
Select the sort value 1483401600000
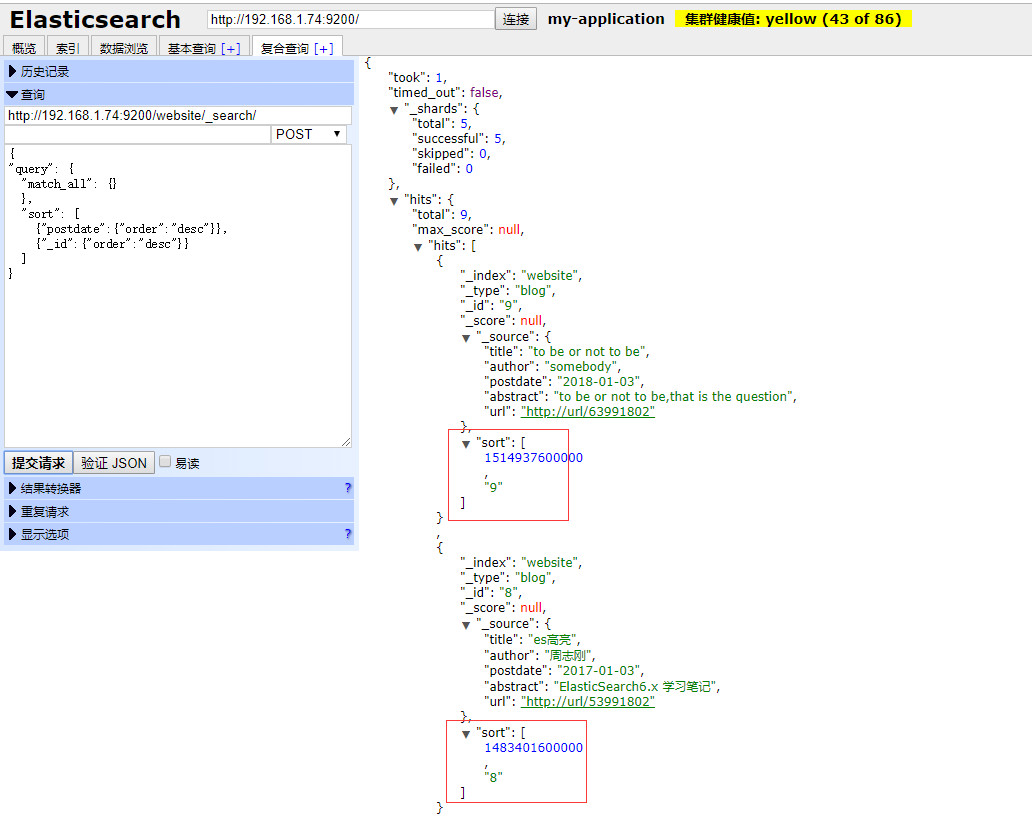534,747
